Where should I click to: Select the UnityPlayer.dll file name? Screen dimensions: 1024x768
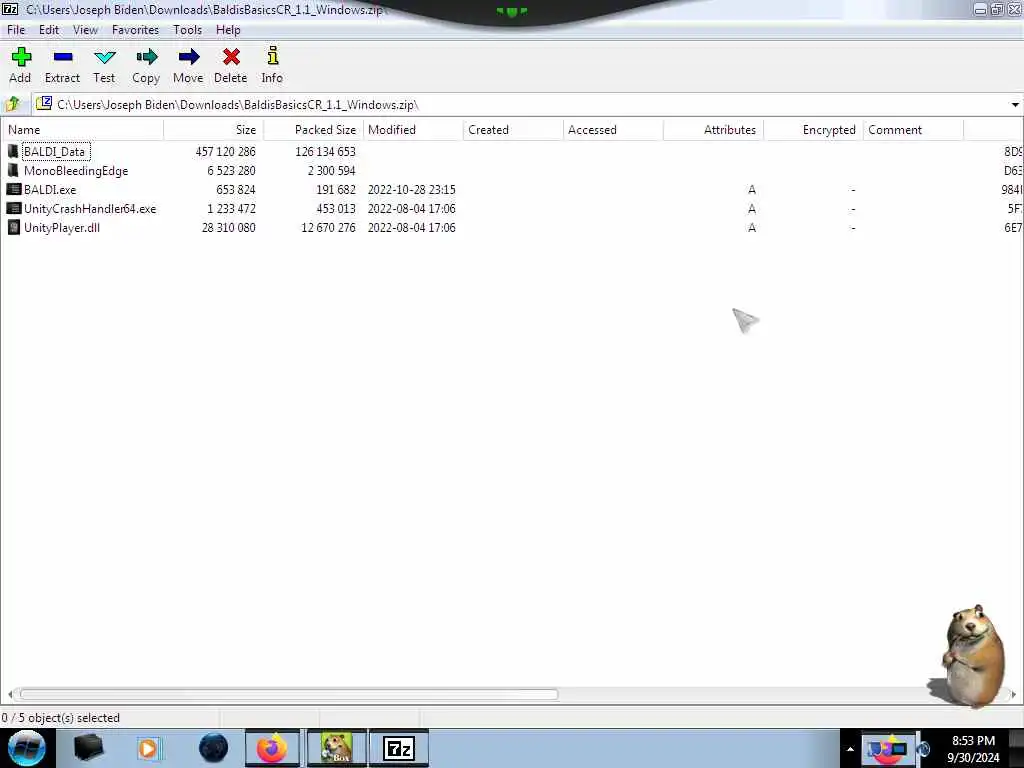click(62, 227)
